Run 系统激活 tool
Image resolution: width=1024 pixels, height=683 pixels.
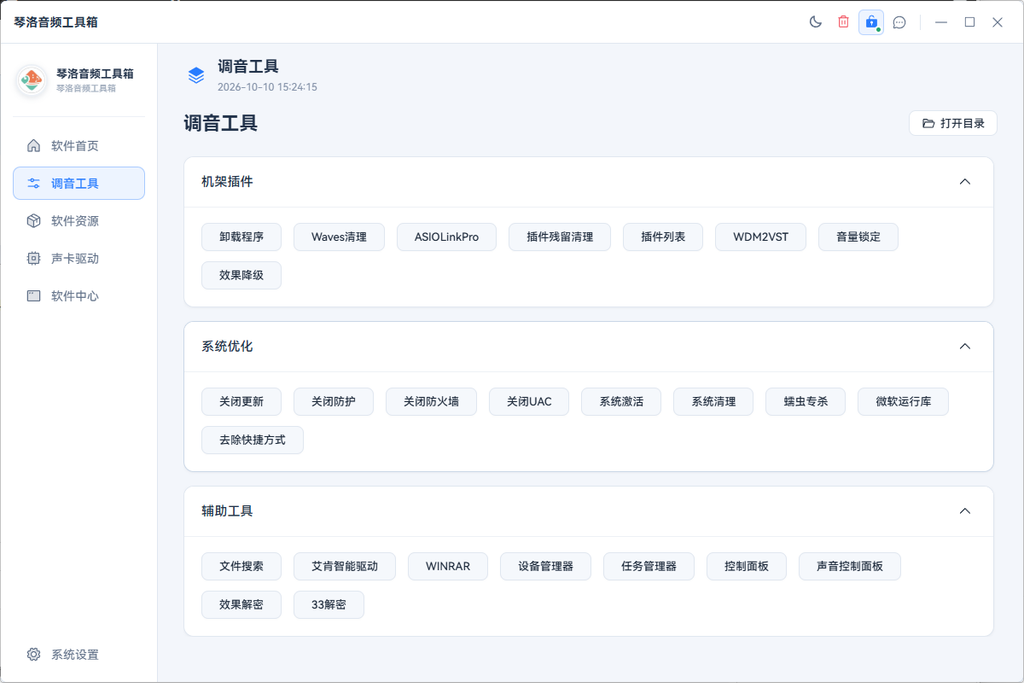(x=621, y=402)
